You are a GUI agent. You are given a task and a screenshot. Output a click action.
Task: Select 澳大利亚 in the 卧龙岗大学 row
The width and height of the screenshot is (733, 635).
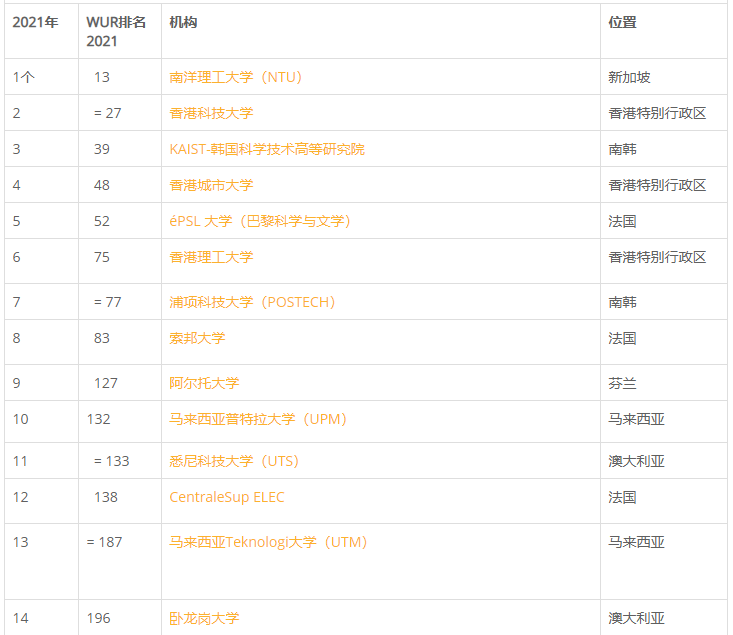[636, 618]
